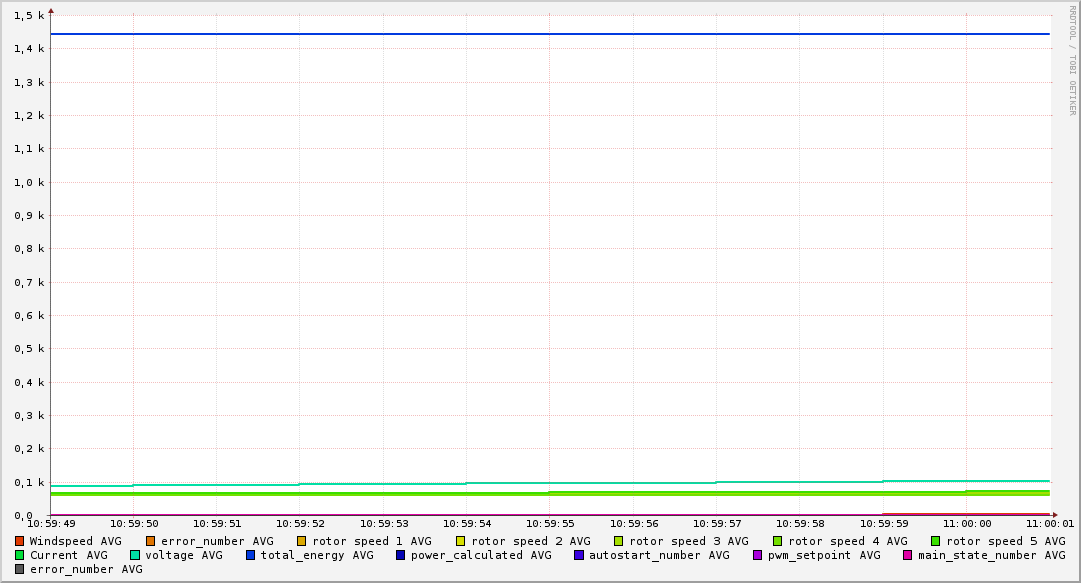This screenshot has height=583, width=1081.
Task: Select the total_energy AVG legend label
Action: (x=317, y=555)
